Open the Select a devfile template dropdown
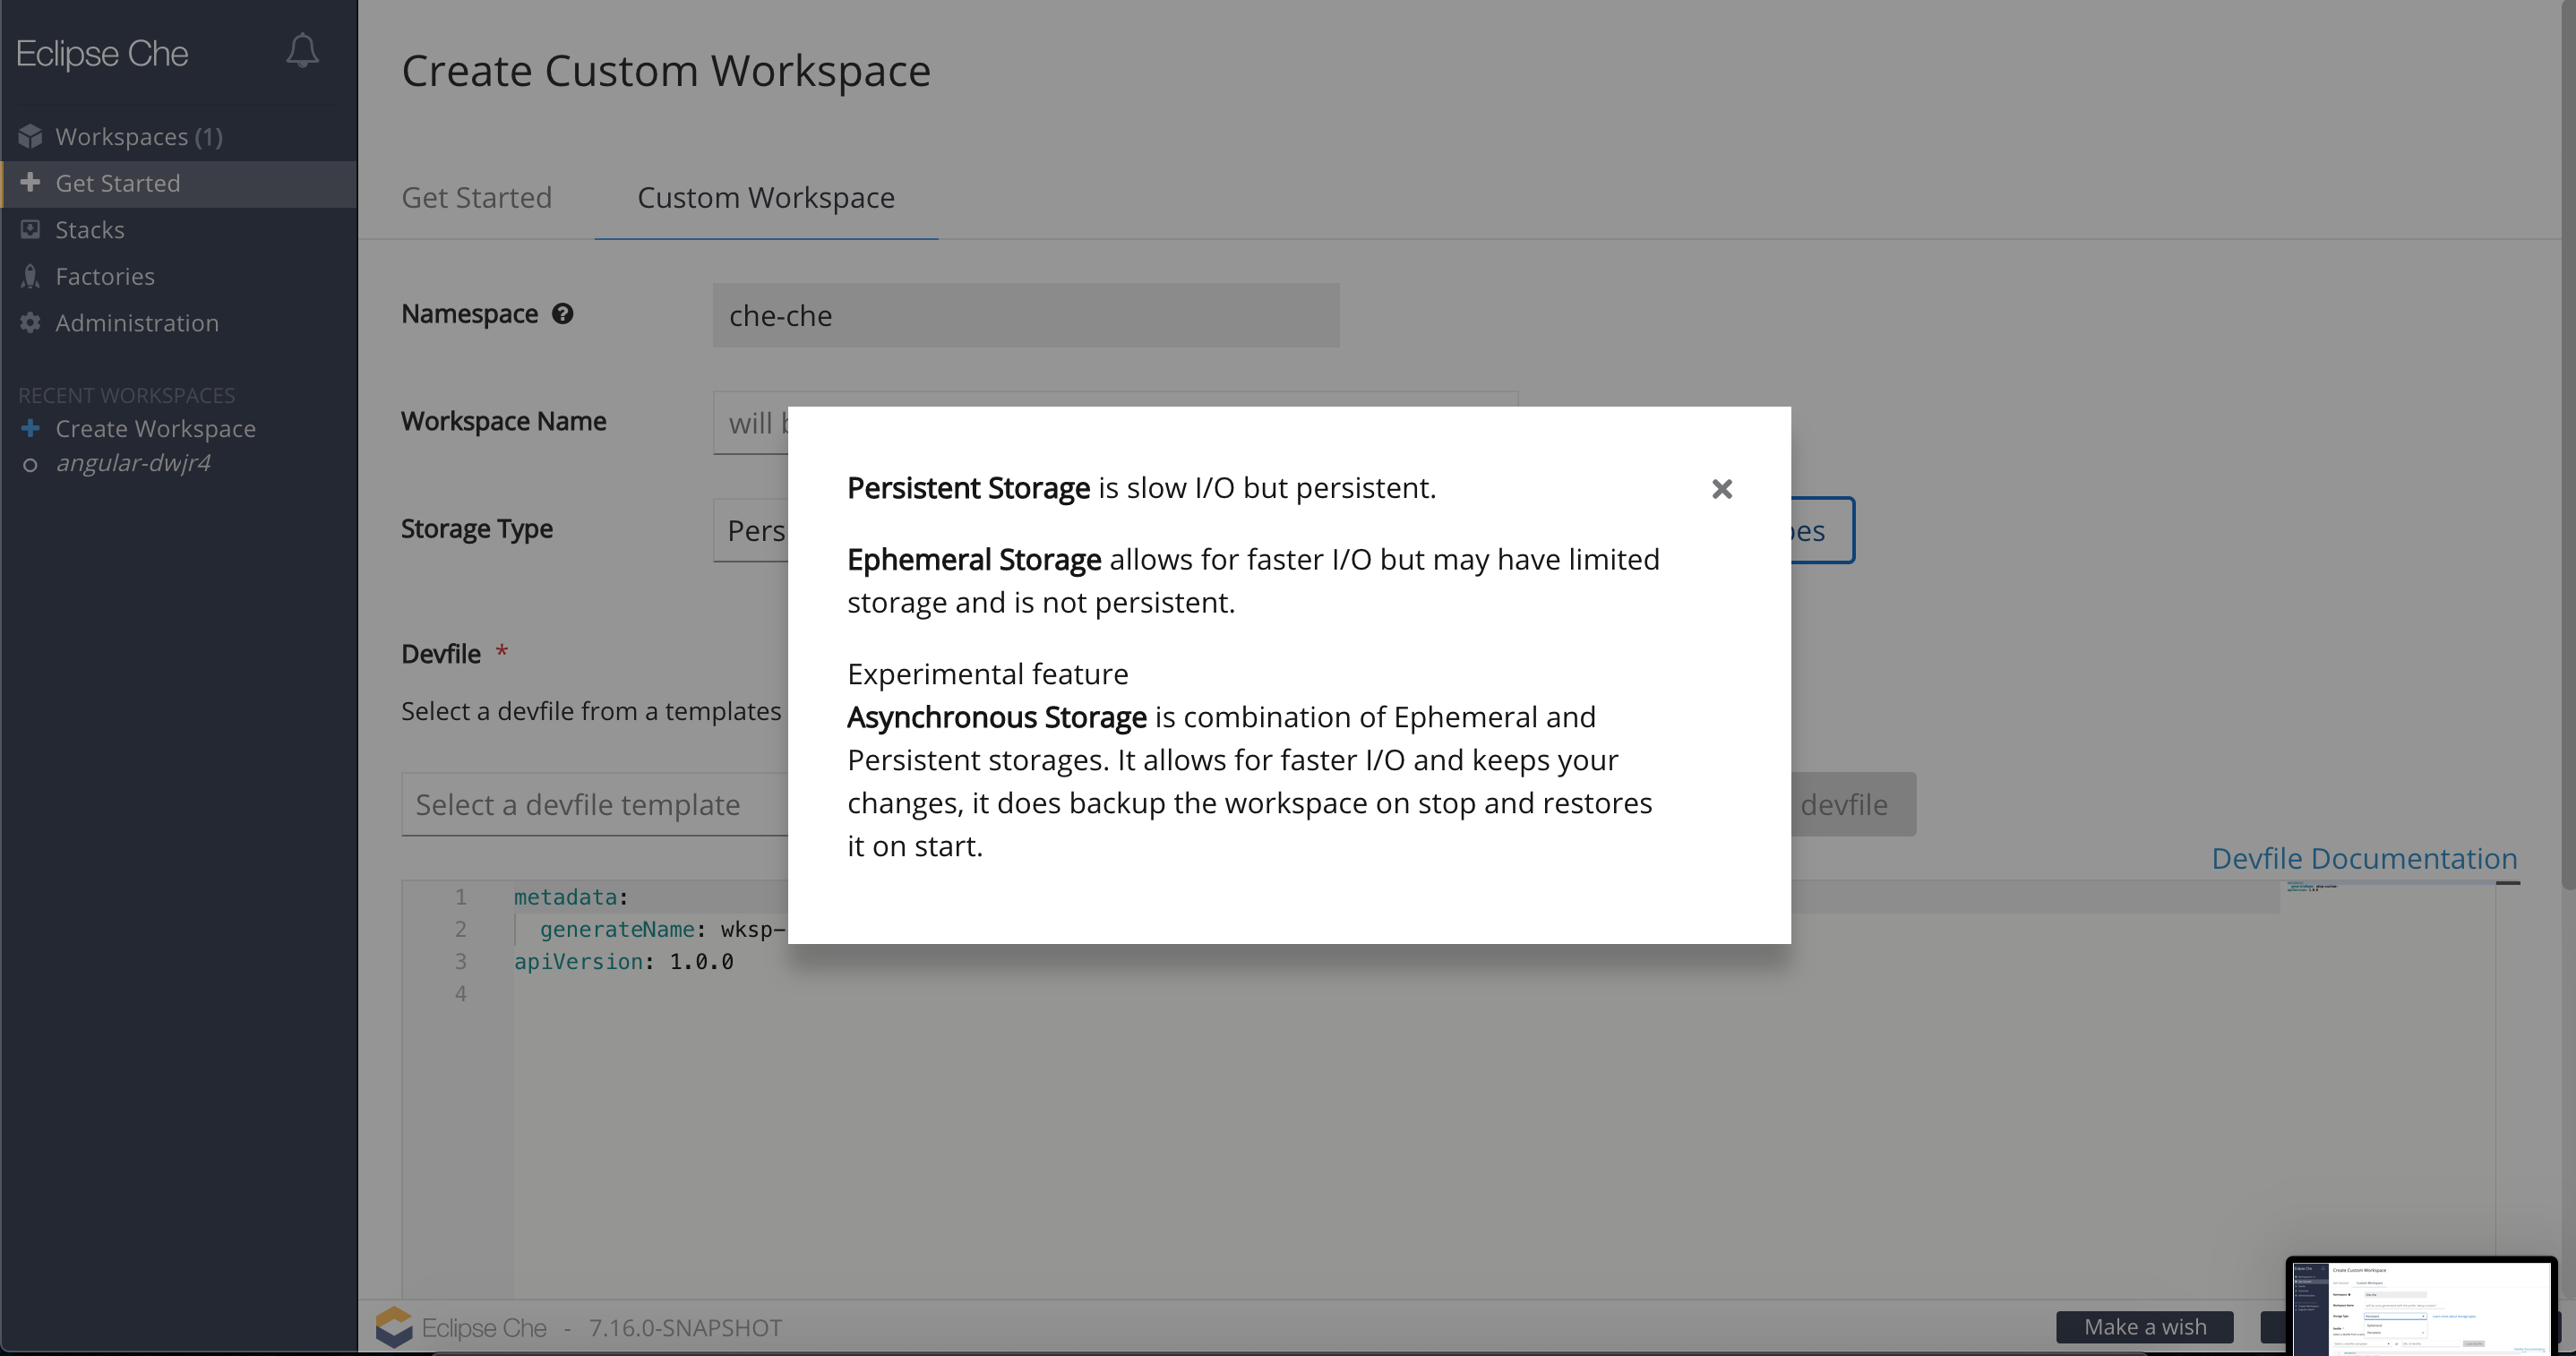The height and width of the screenshot is (1356, 2576). [x=595, y=804]
